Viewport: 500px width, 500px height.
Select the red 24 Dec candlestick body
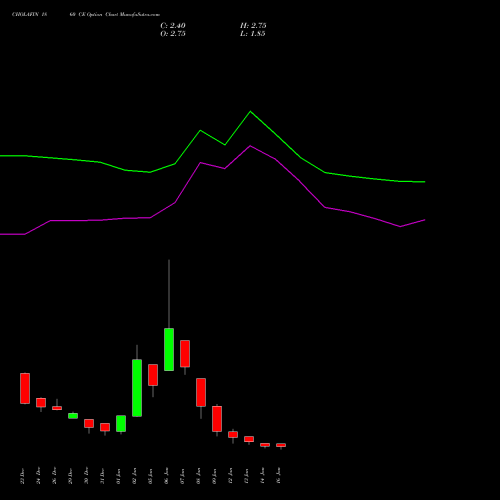click(41, 403)
